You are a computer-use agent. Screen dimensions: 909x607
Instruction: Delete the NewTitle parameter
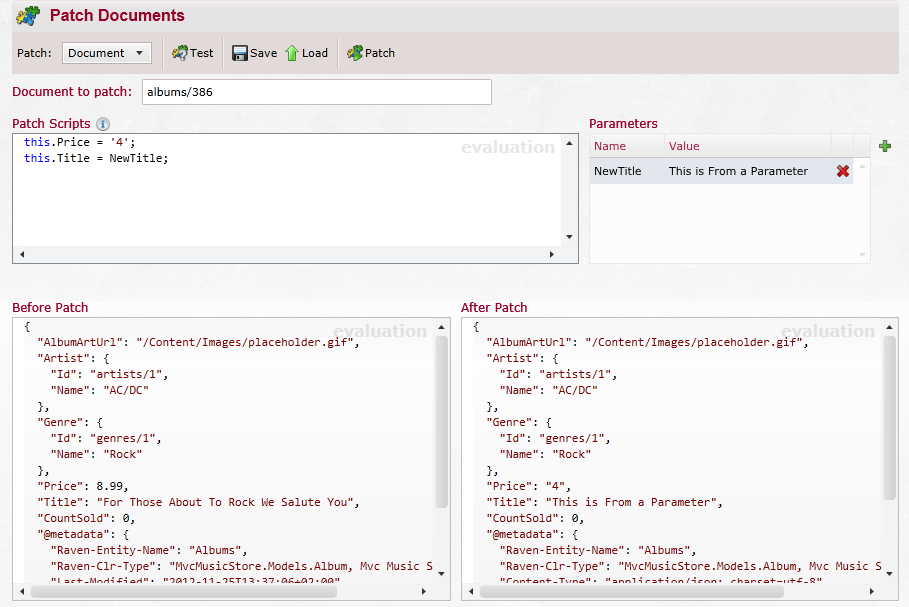pyautogui.click(x=843, y=171)
